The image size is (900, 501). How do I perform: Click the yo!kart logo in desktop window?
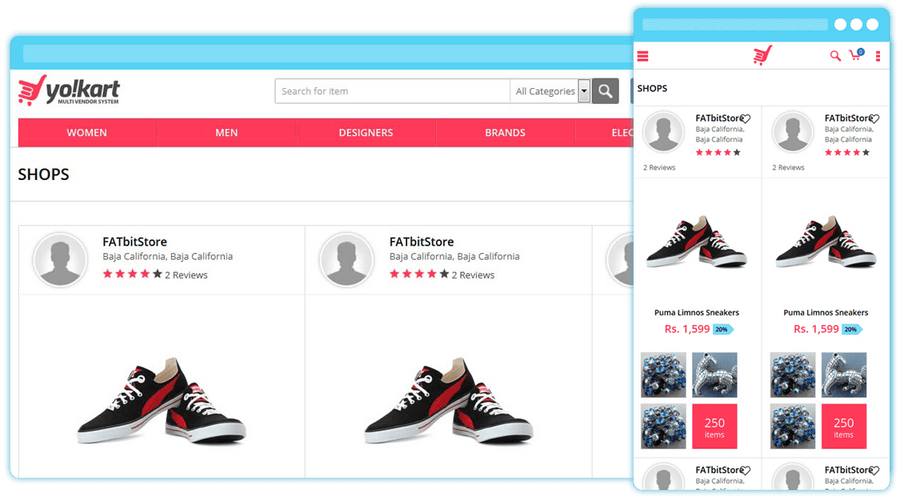(69, 90)
